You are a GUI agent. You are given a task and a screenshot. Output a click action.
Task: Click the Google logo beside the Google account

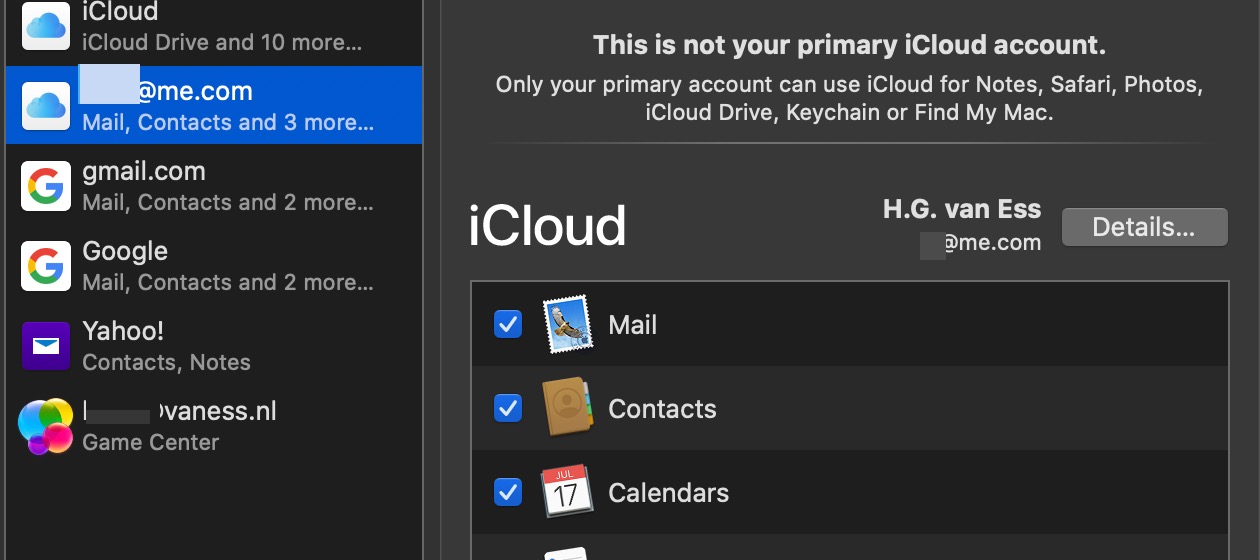click(x=46, y=266)
